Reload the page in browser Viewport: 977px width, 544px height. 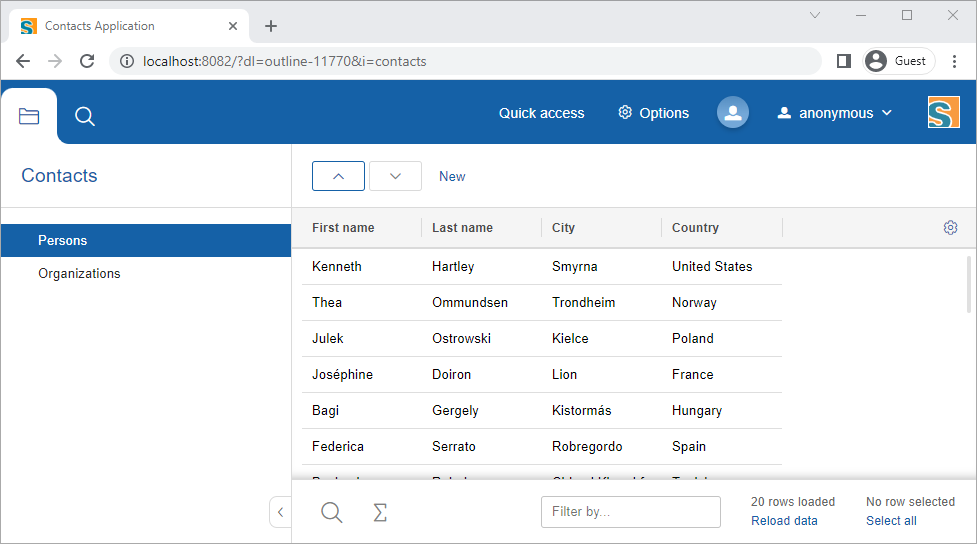point(87,61)
